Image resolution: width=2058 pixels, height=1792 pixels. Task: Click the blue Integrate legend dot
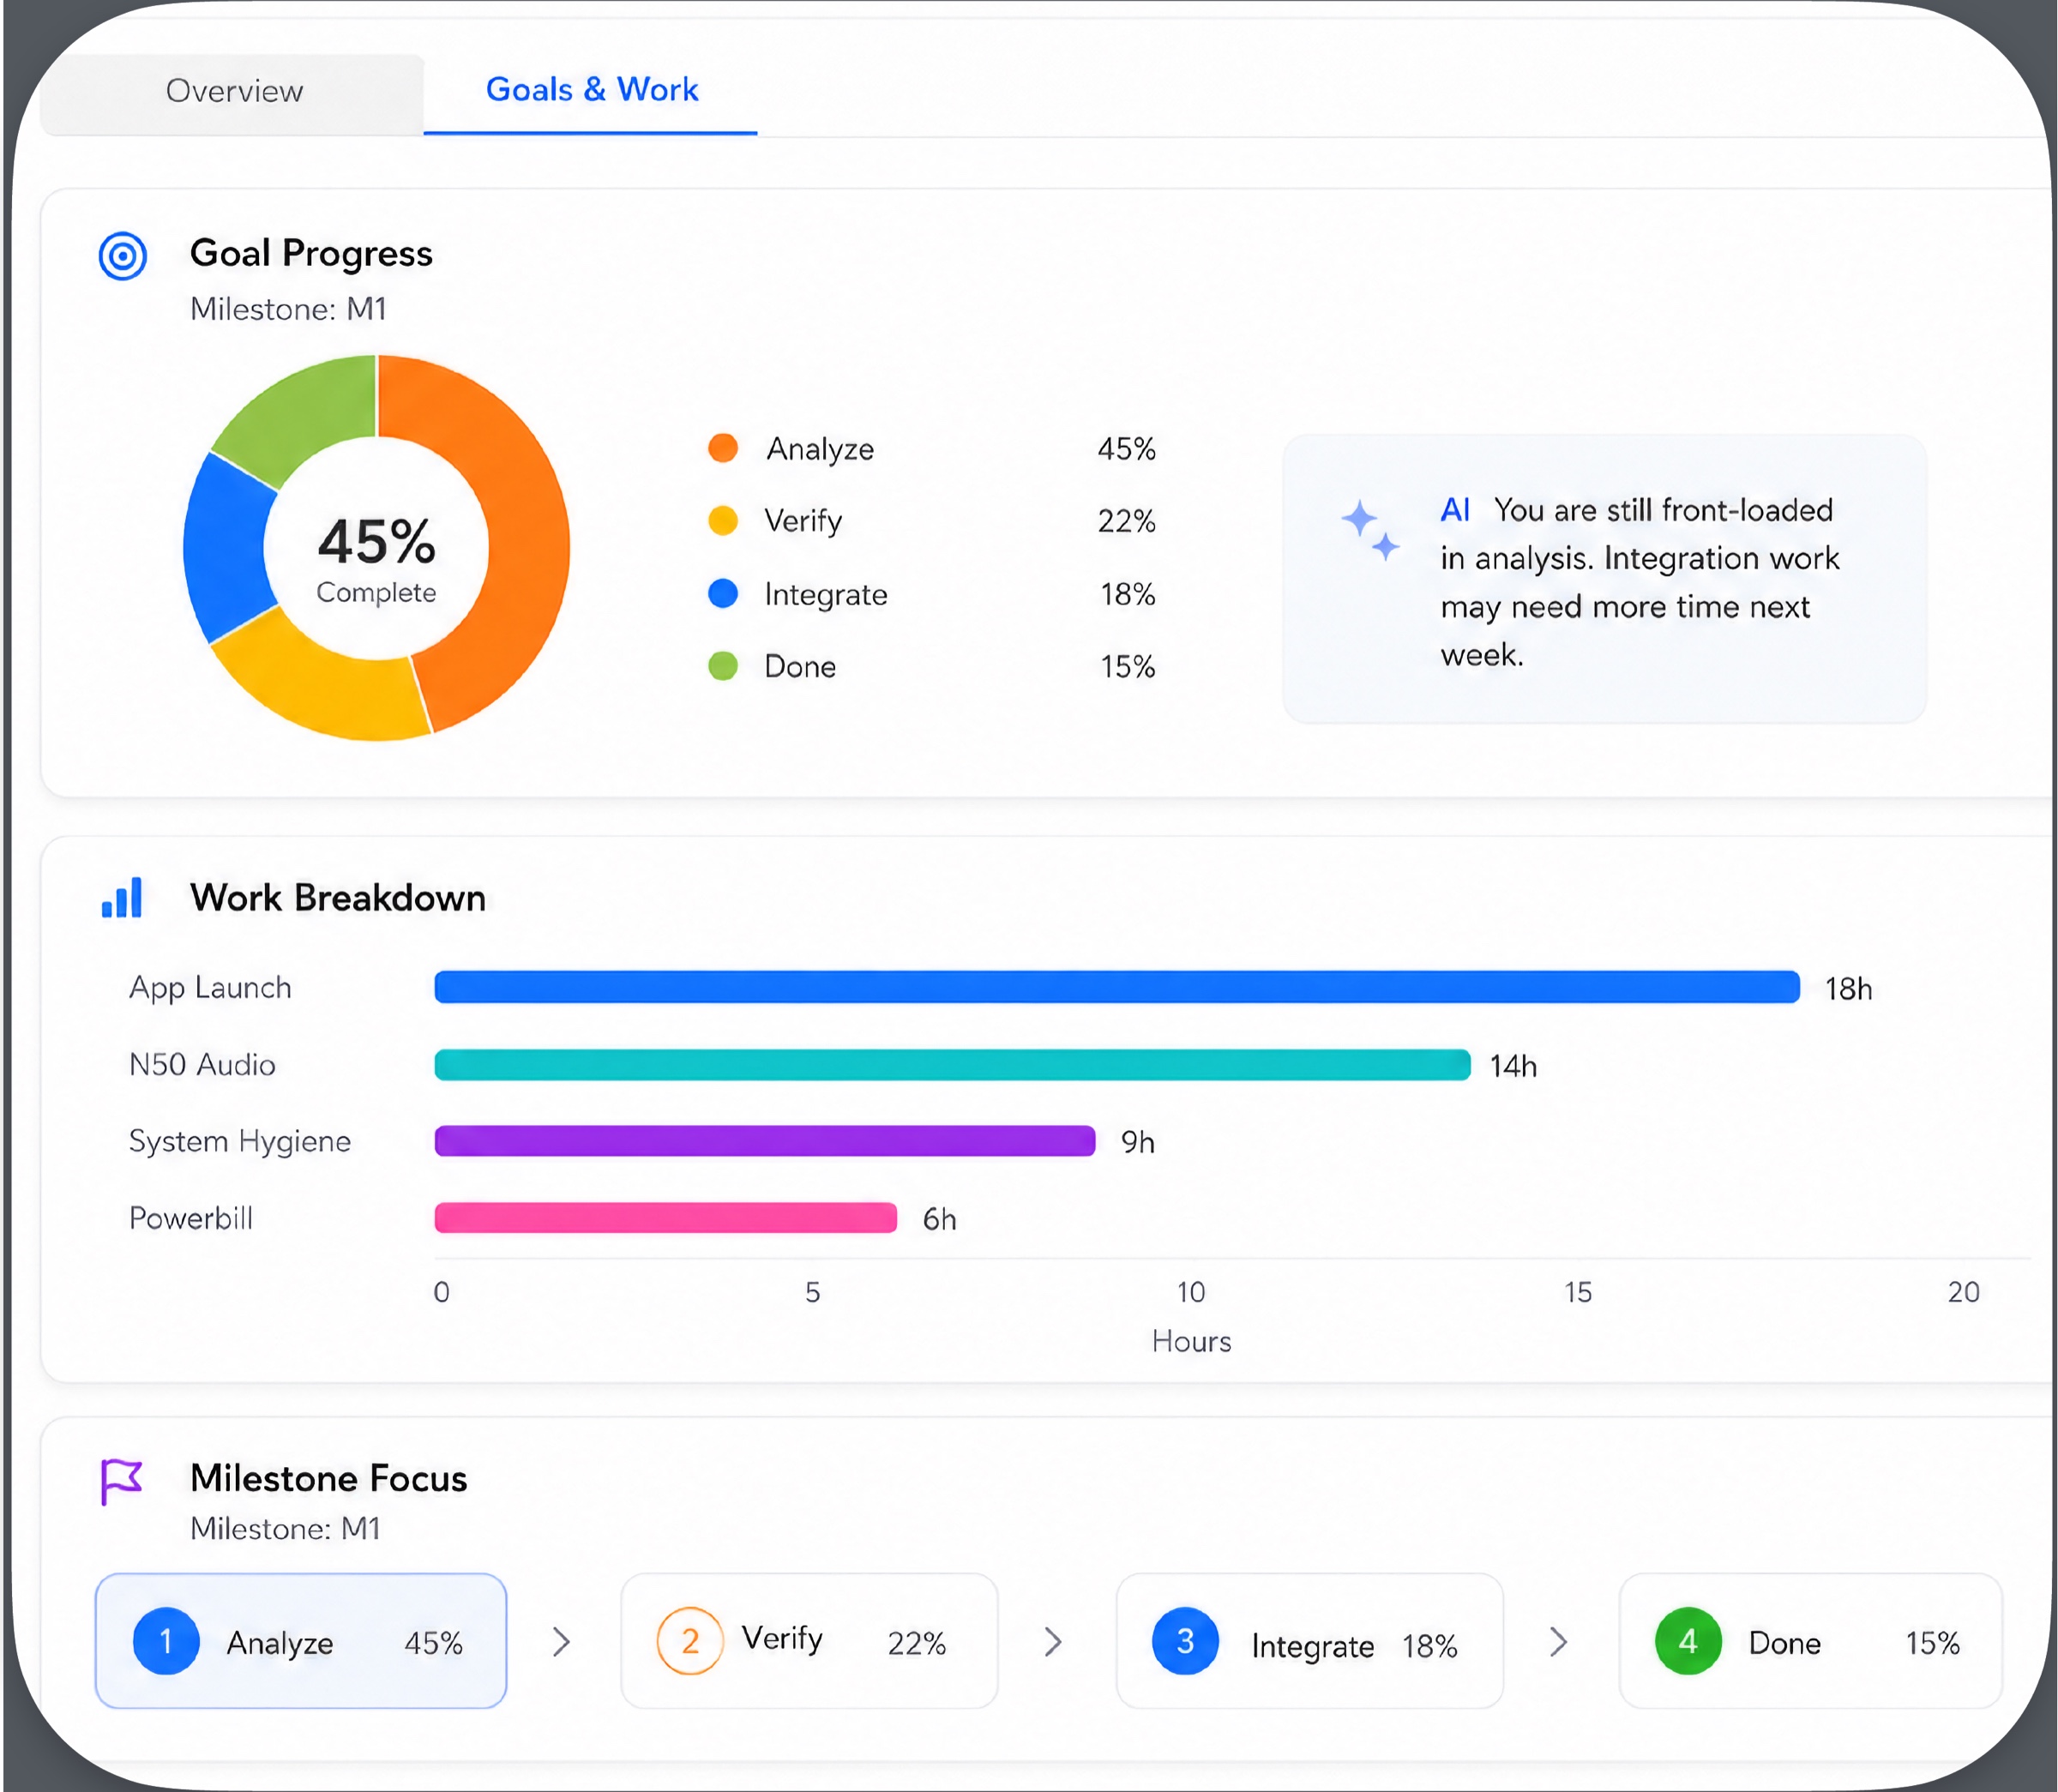click(x=723, y=593)
